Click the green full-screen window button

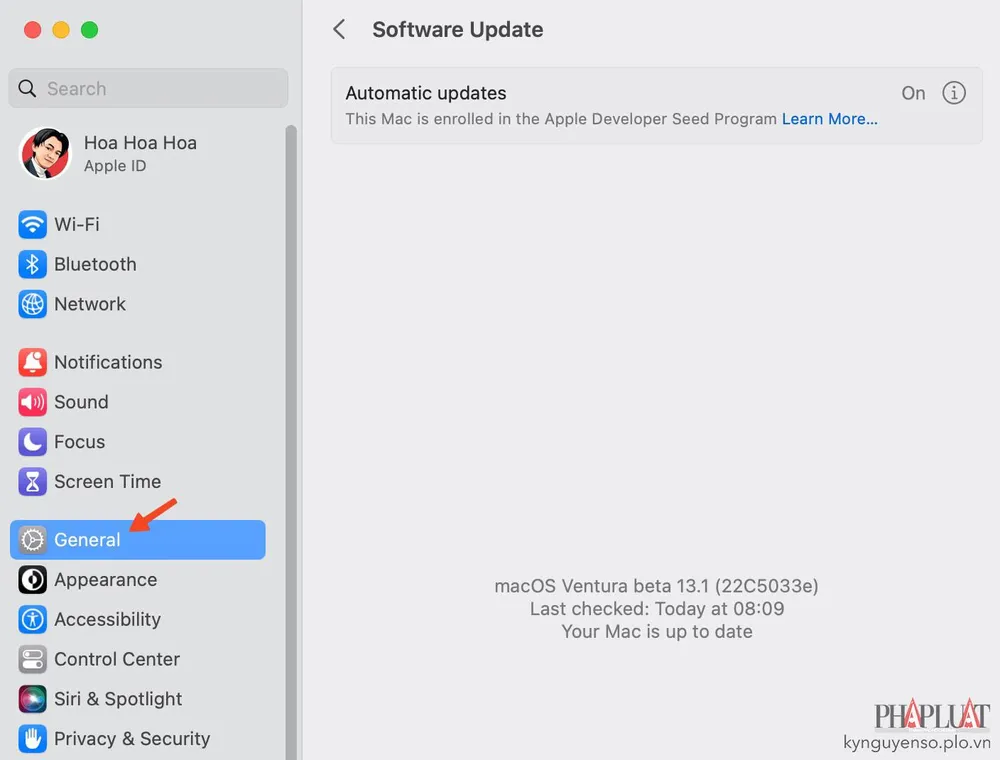point(90,30)
